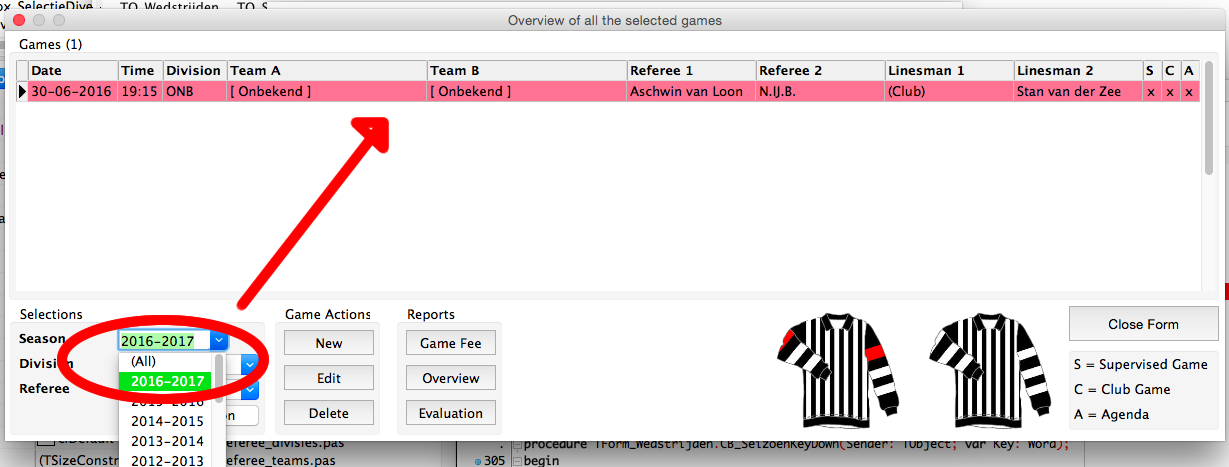
Task: Choose season 2013-2014 from list
Action: pos(166,441)
